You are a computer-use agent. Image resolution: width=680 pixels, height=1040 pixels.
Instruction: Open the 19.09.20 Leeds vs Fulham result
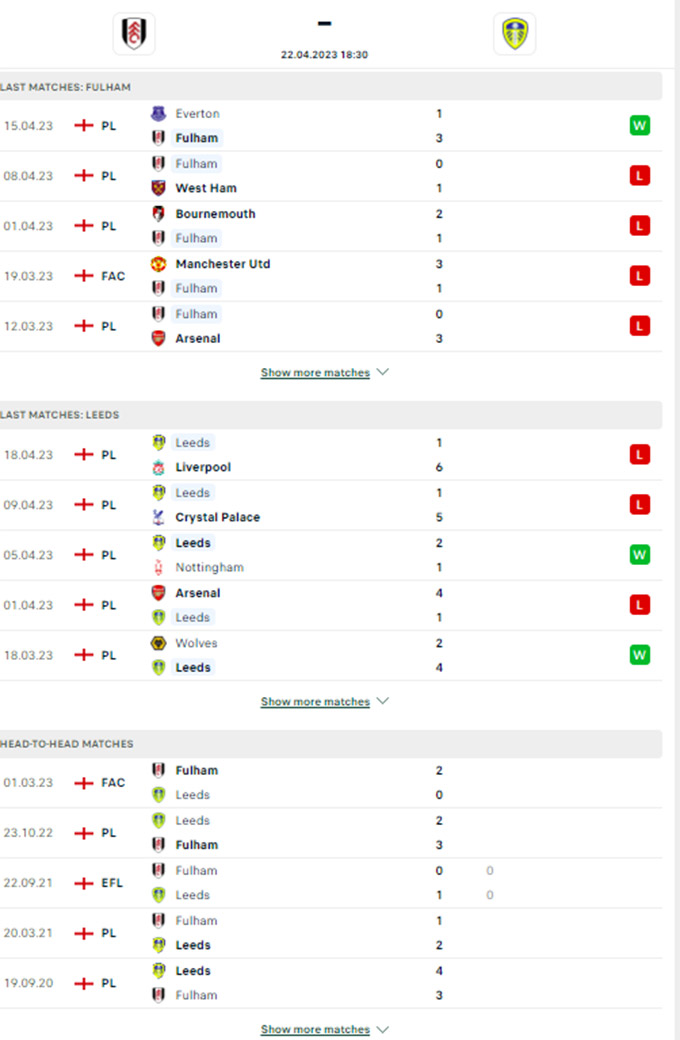pos(330,983)
